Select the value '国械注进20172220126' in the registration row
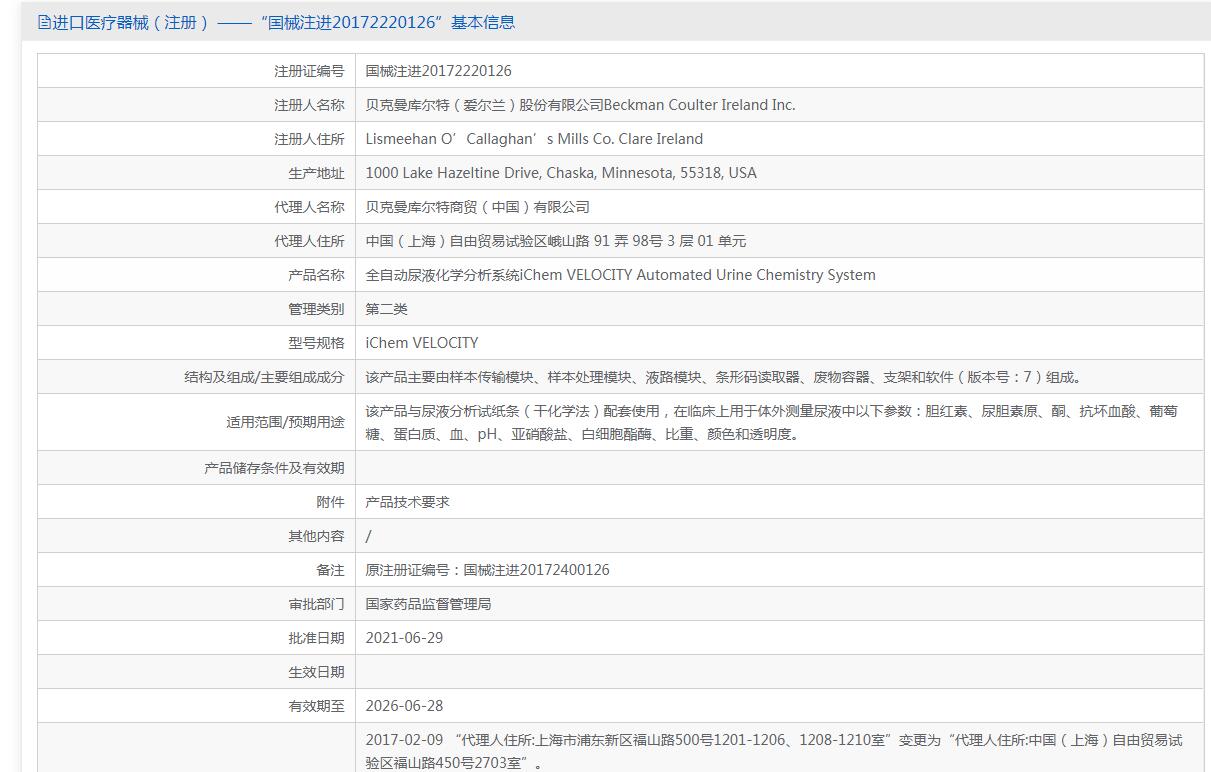Screen dimensions: 1211x772 (438, 71)
